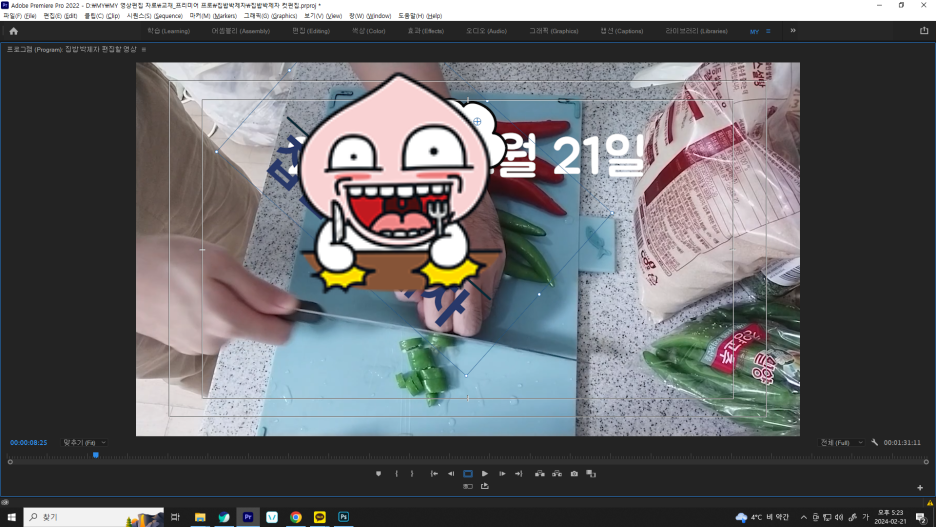The image size is (936, 527).
Task: Open the Clip menu
Action: [102, 16]
